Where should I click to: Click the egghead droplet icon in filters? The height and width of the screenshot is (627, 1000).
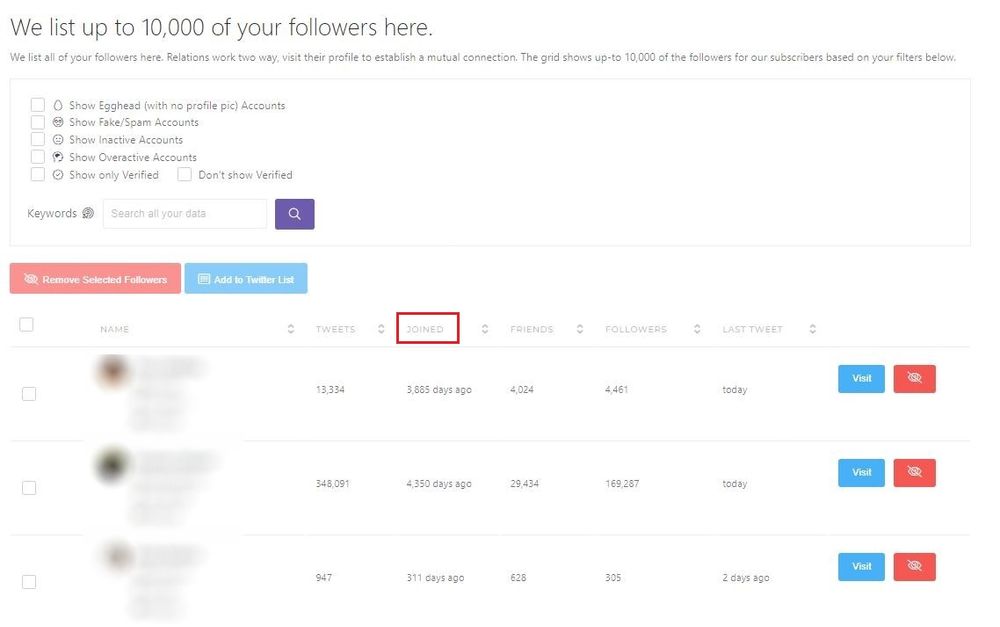(x=58, y=104)
